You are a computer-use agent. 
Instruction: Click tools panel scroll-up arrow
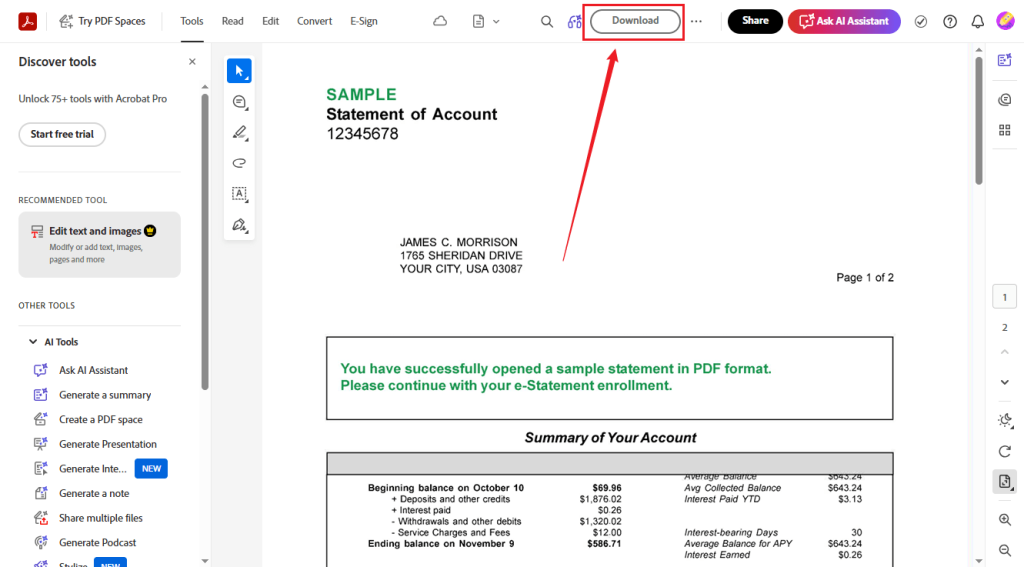pos(204,87)
